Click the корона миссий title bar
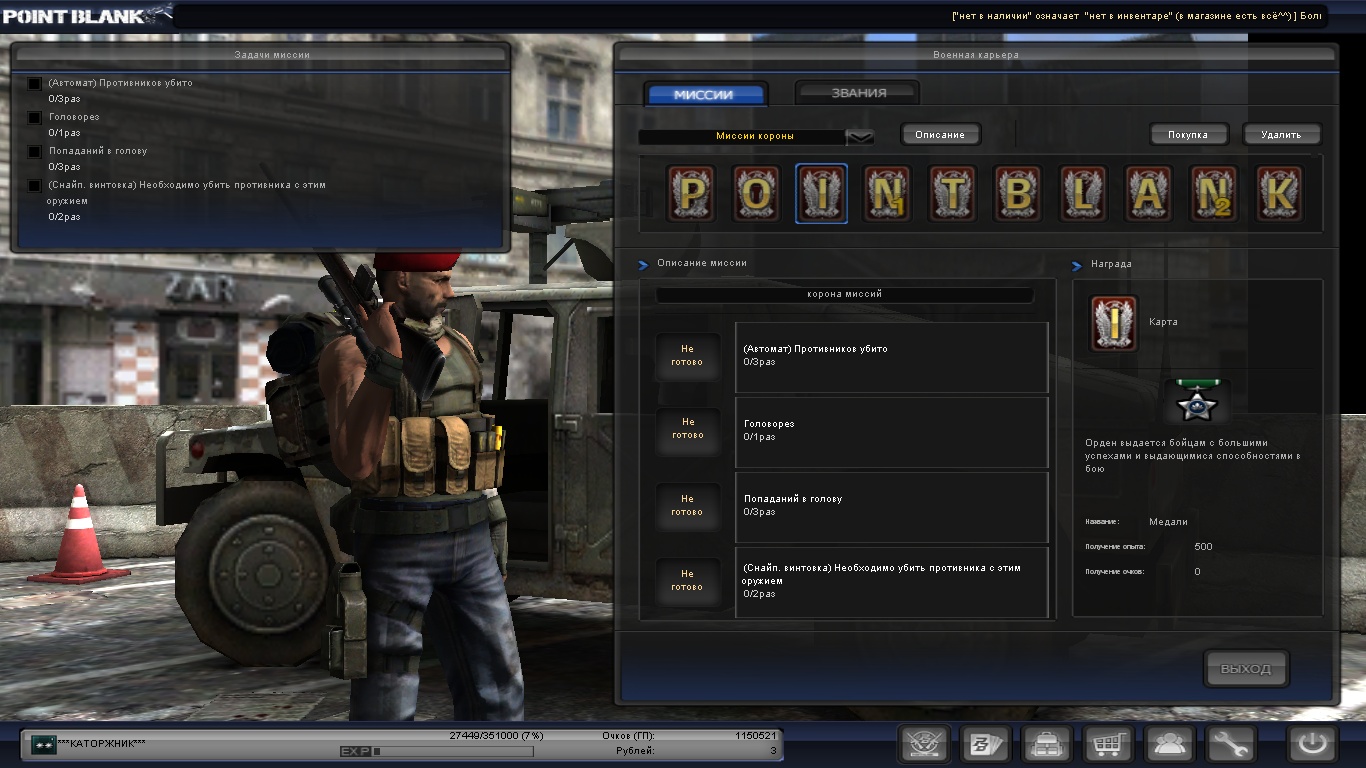The height and width of the screenshot is (768, 1366). coord(845,295)
